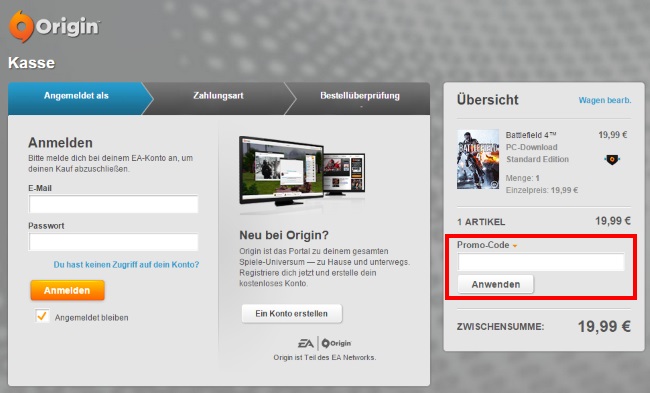The image size is (650, 393).
Task: Open 'Du hast keinen Zugriff auf dein Konto?' link
Action: click(x=126, y=264)
